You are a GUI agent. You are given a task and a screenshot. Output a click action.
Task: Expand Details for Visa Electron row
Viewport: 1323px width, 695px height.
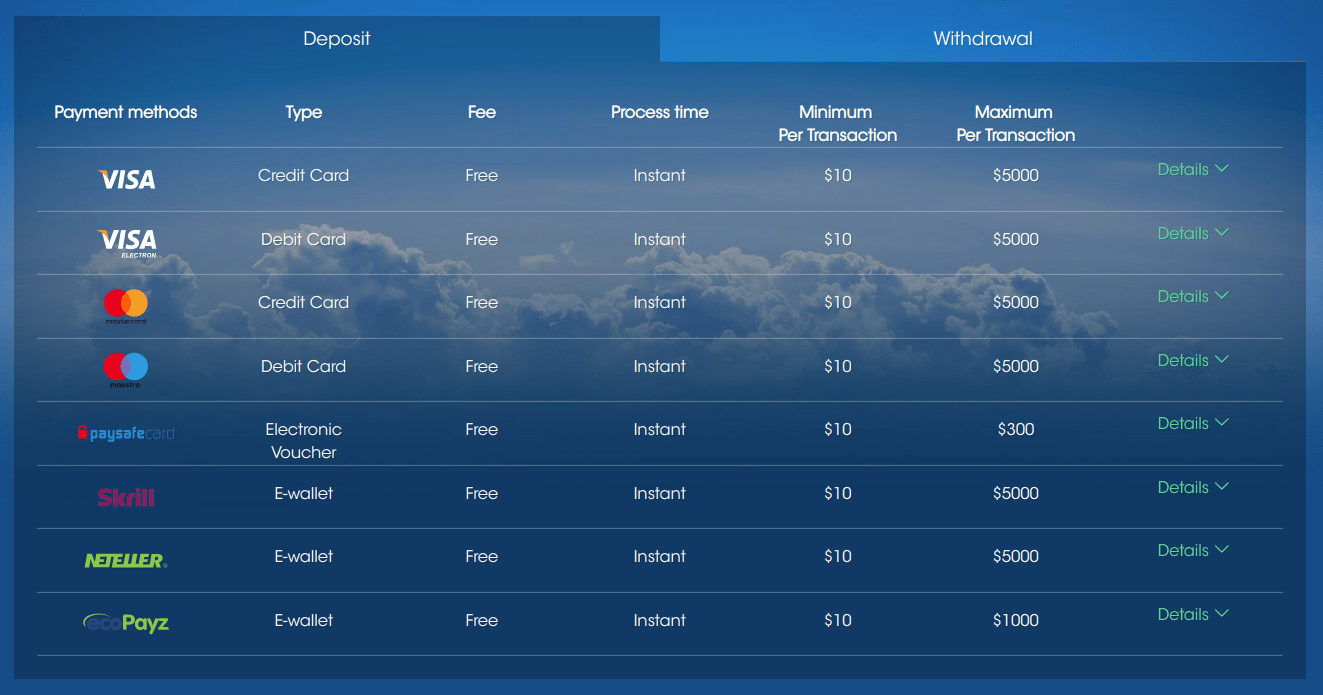tap(1193, 233)
